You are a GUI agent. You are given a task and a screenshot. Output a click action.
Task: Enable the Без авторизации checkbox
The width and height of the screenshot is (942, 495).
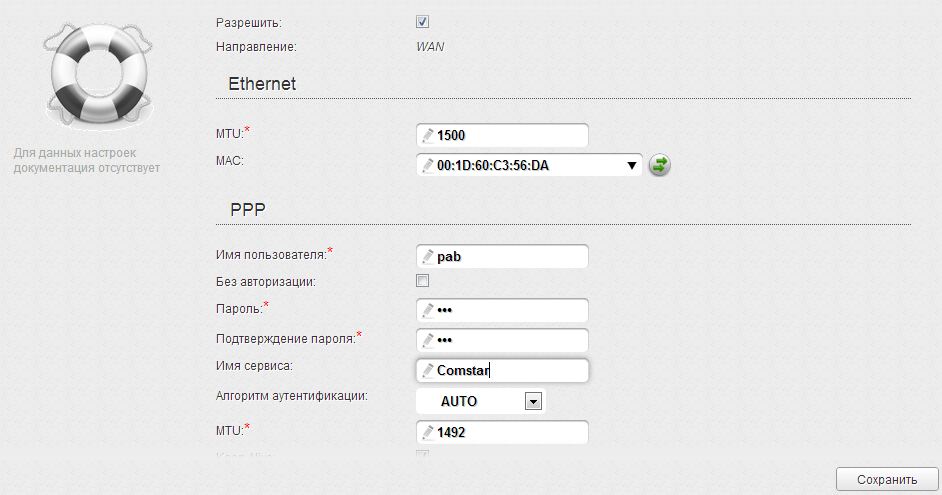(x=422, y=281)
